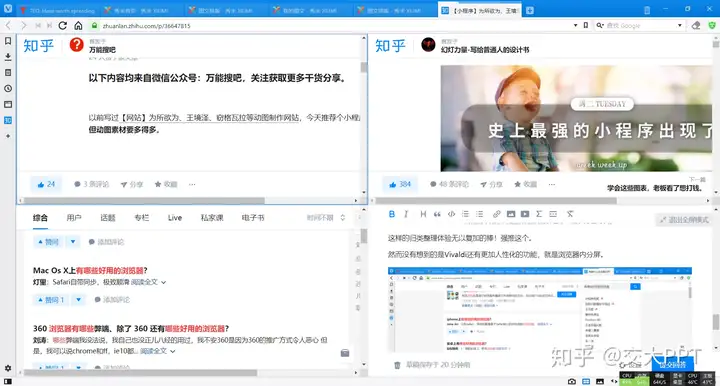Open the closed tabs trash icon
Image resolution: width=720 pixels, height=386 pixels.
[x=647, y=10]
